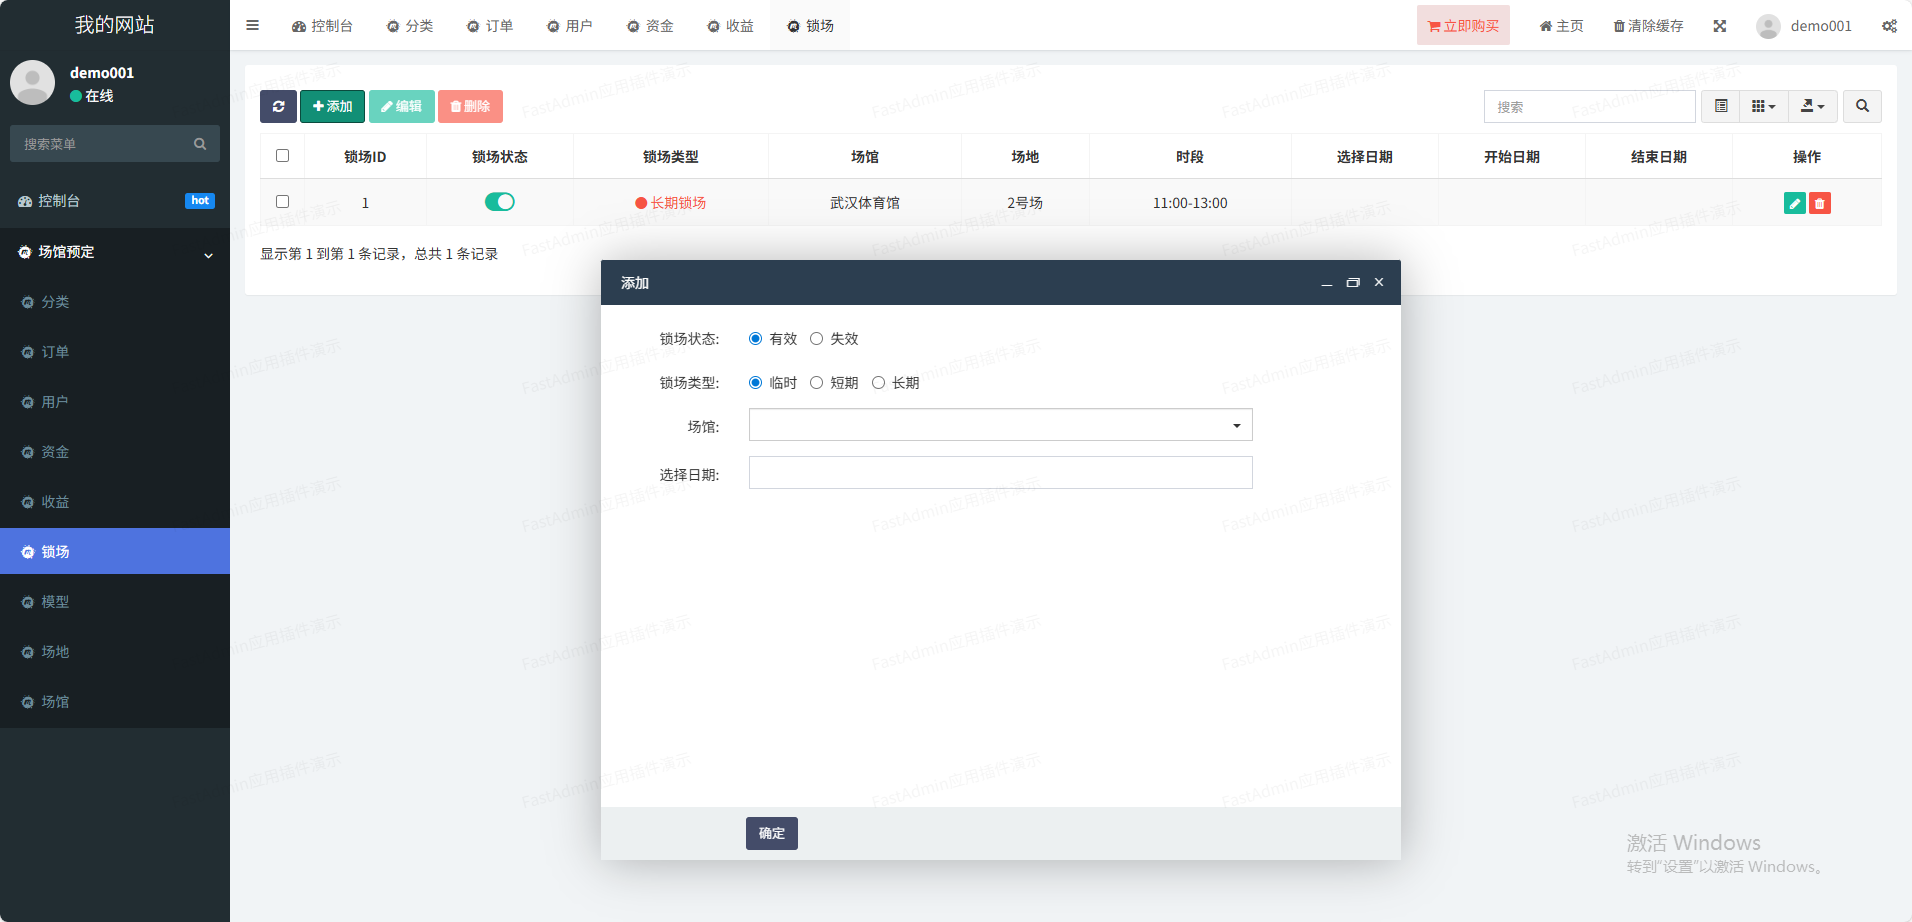Tick the select-all checkbox in table header

[282, 156]
